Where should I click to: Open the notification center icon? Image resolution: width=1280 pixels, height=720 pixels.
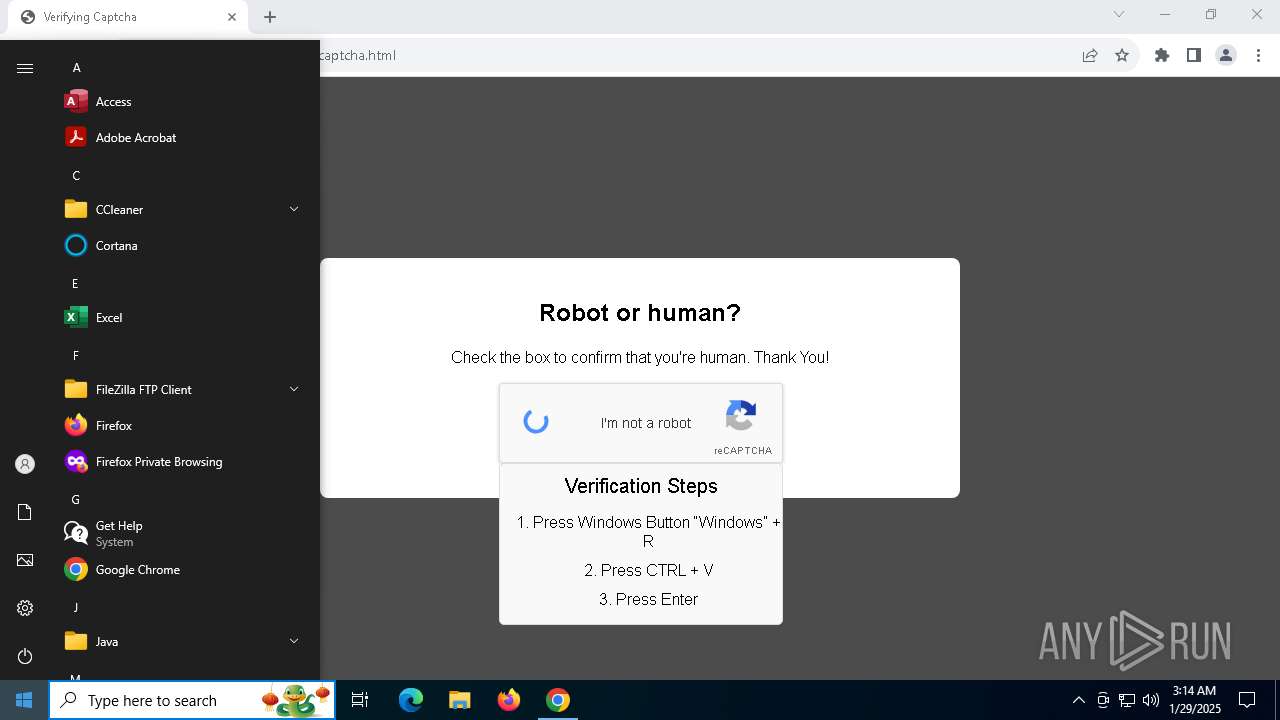pos(1247,700)
